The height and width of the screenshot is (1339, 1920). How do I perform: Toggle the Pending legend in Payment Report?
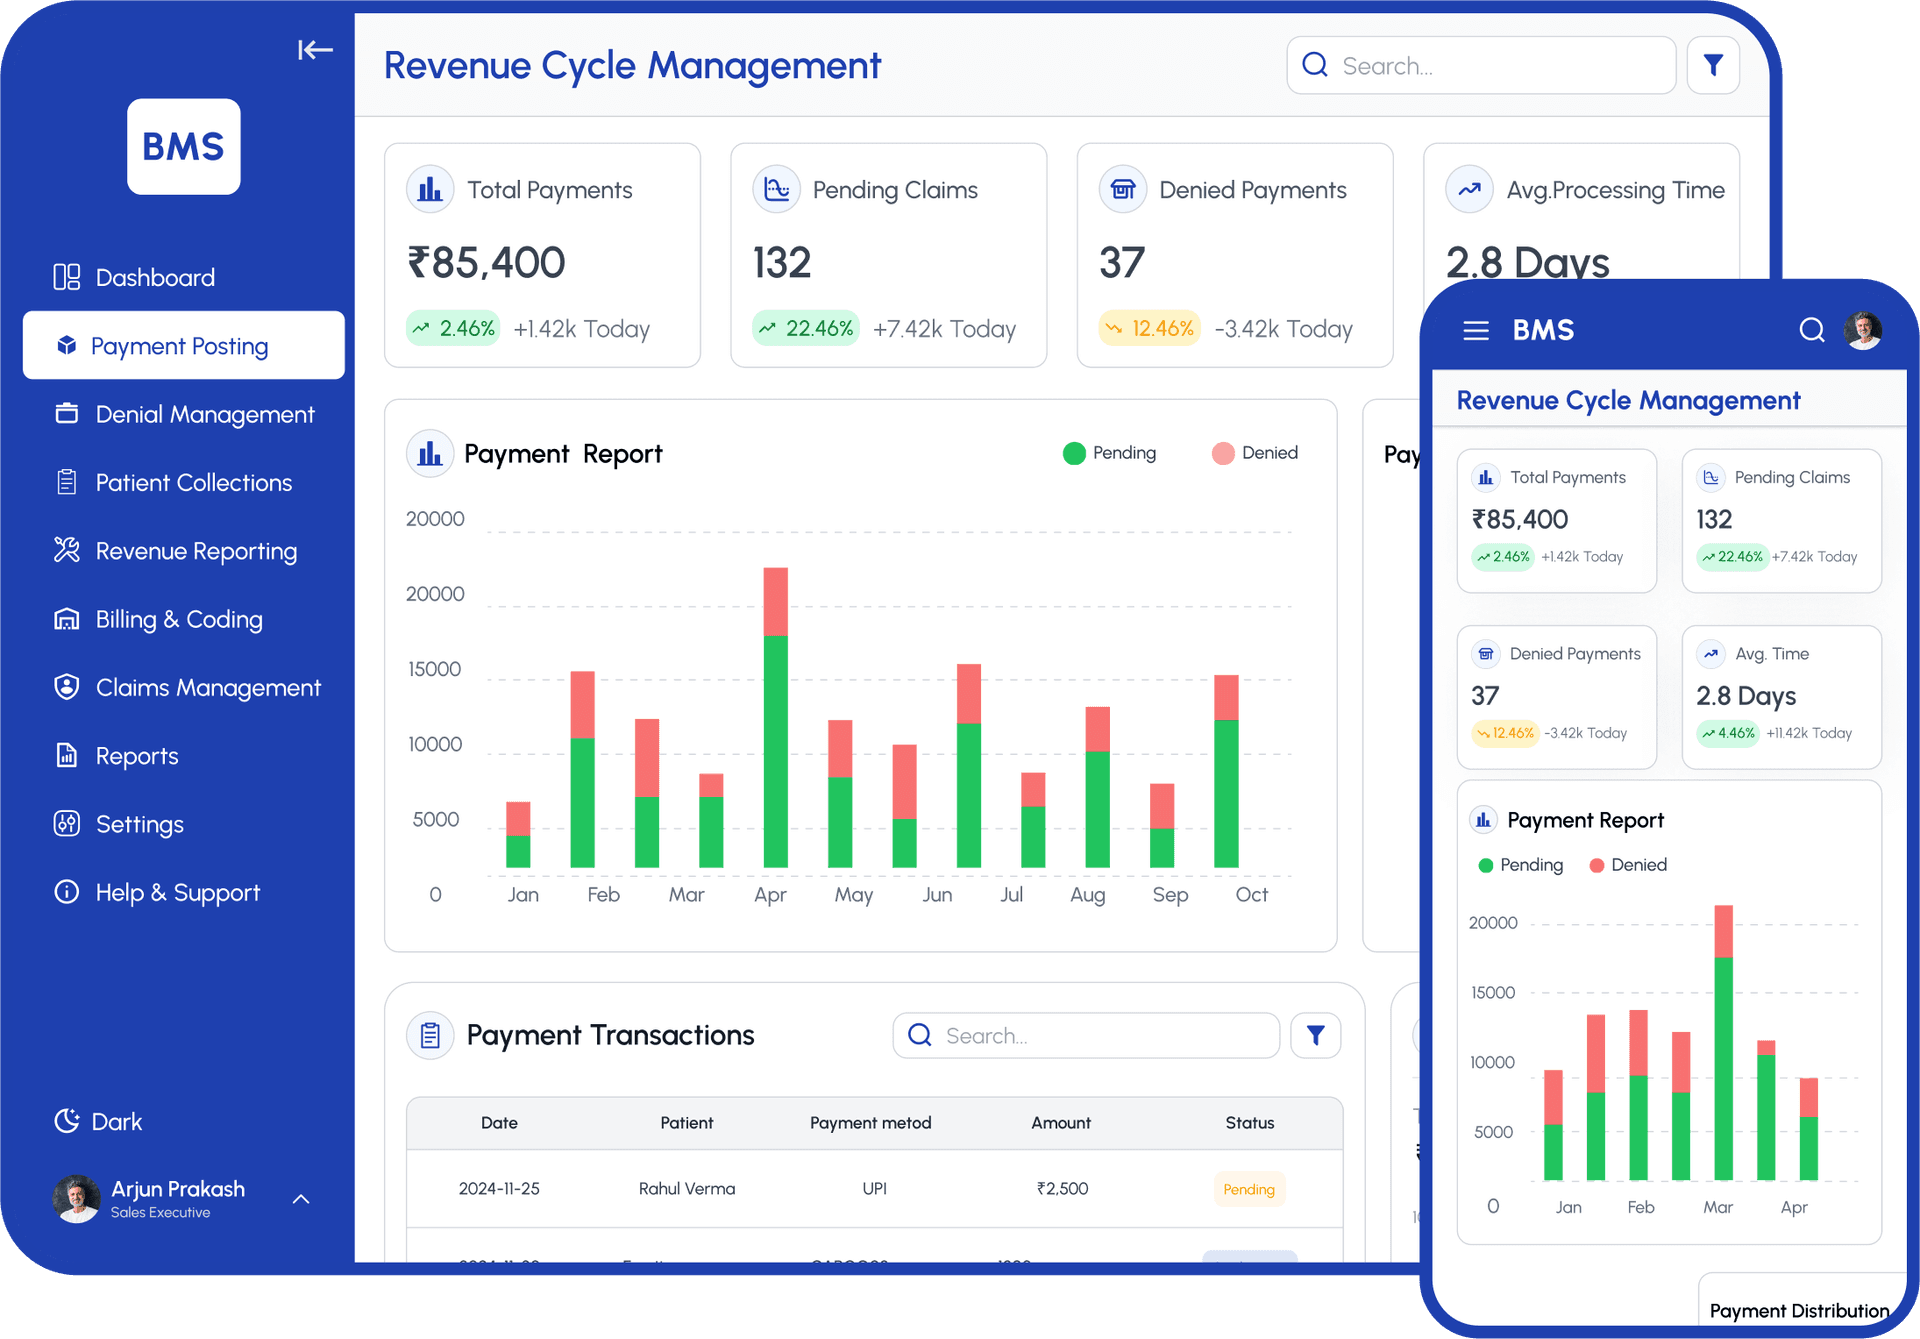click(x=1108, y=453)
